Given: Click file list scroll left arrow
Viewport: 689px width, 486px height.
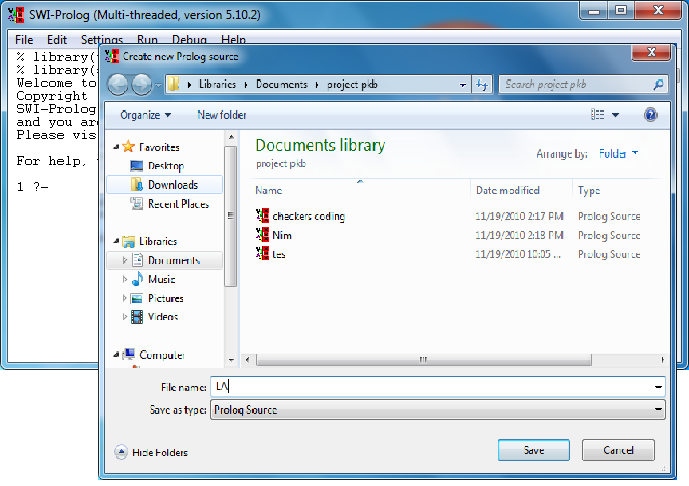Looking at the screenshot, I should click(247, 360).
